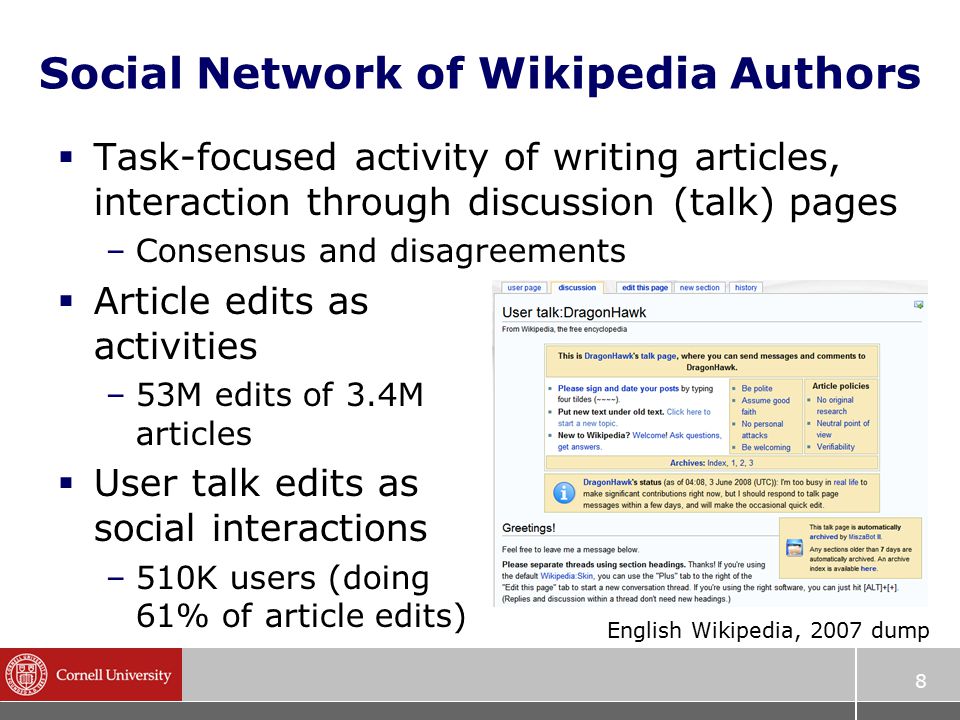Open 'Please sign and date your posts' link
960x720 pixels.
(x=618, y=388)
